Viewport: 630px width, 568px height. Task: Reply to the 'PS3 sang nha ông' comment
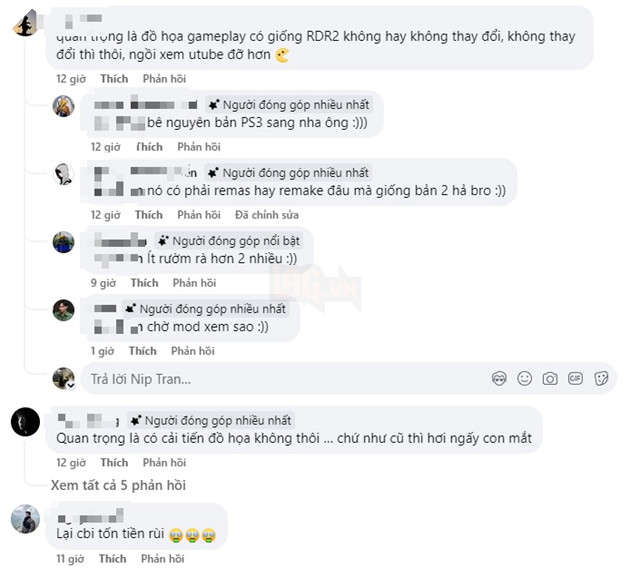[199, 147]
